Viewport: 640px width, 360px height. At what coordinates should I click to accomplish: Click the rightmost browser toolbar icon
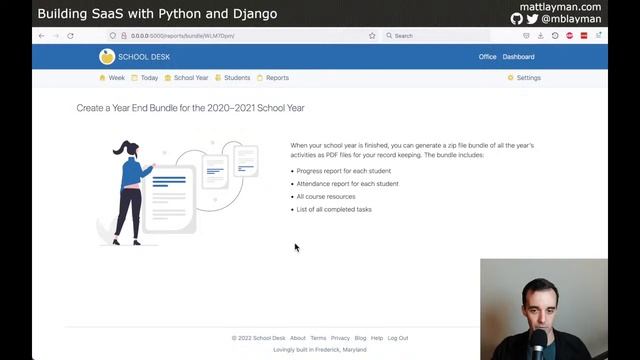point(598,36)
